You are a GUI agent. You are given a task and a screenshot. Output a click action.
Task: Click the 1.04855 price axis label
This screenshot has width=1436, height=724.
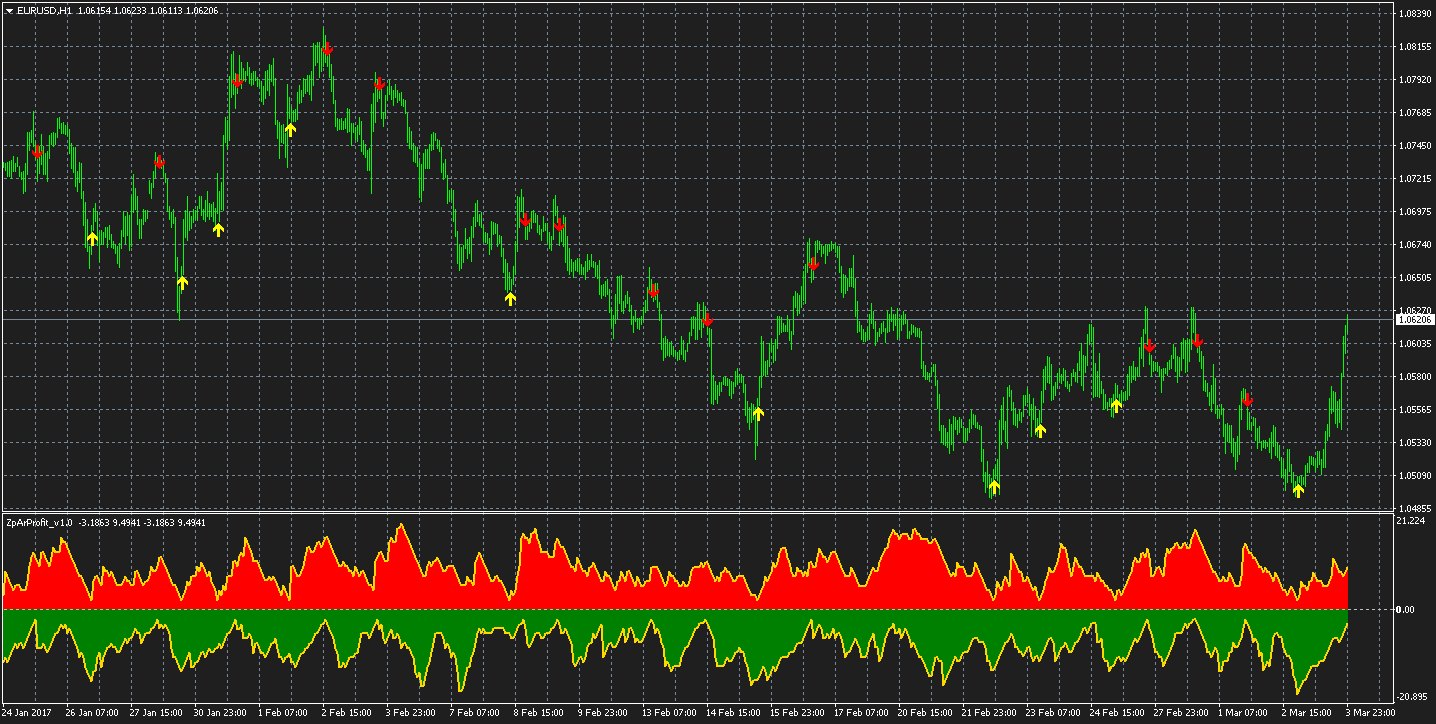point(1414,508)
